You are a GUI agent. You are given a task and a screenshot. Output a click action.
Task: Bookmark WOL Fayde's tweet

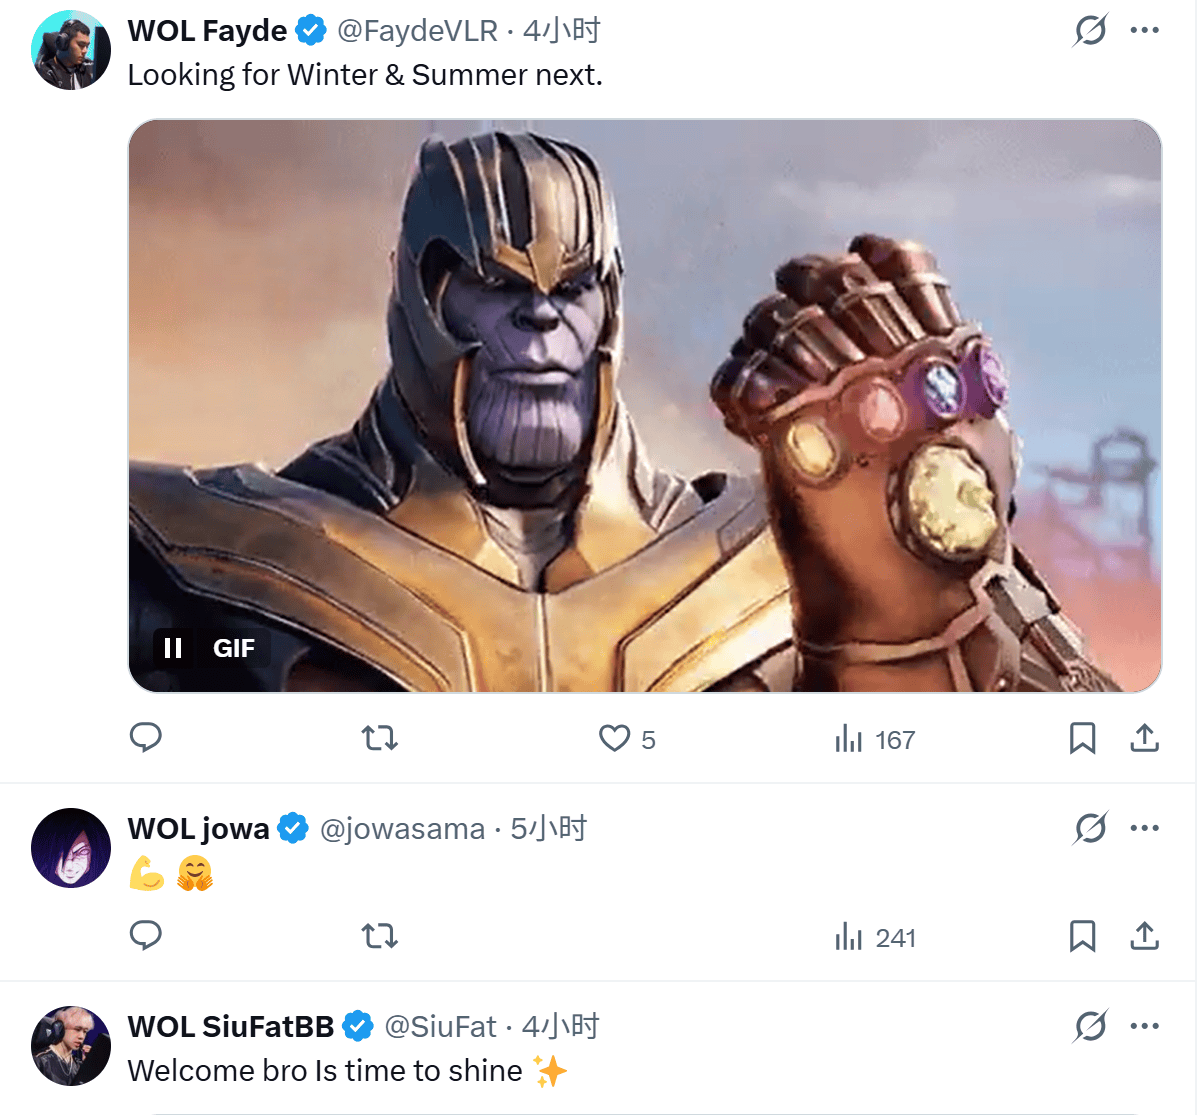point(1082,738)
